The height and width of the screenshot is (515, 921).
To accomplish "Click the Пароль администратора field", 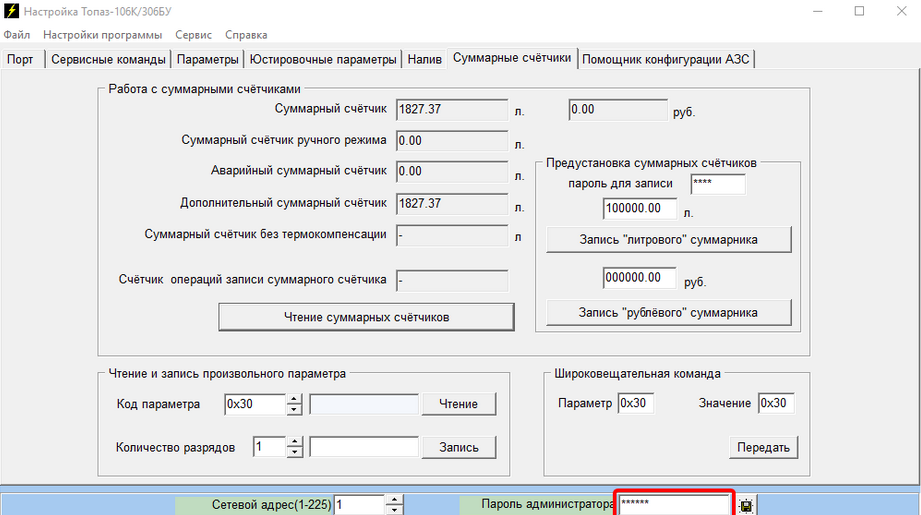I will [674, 504].
